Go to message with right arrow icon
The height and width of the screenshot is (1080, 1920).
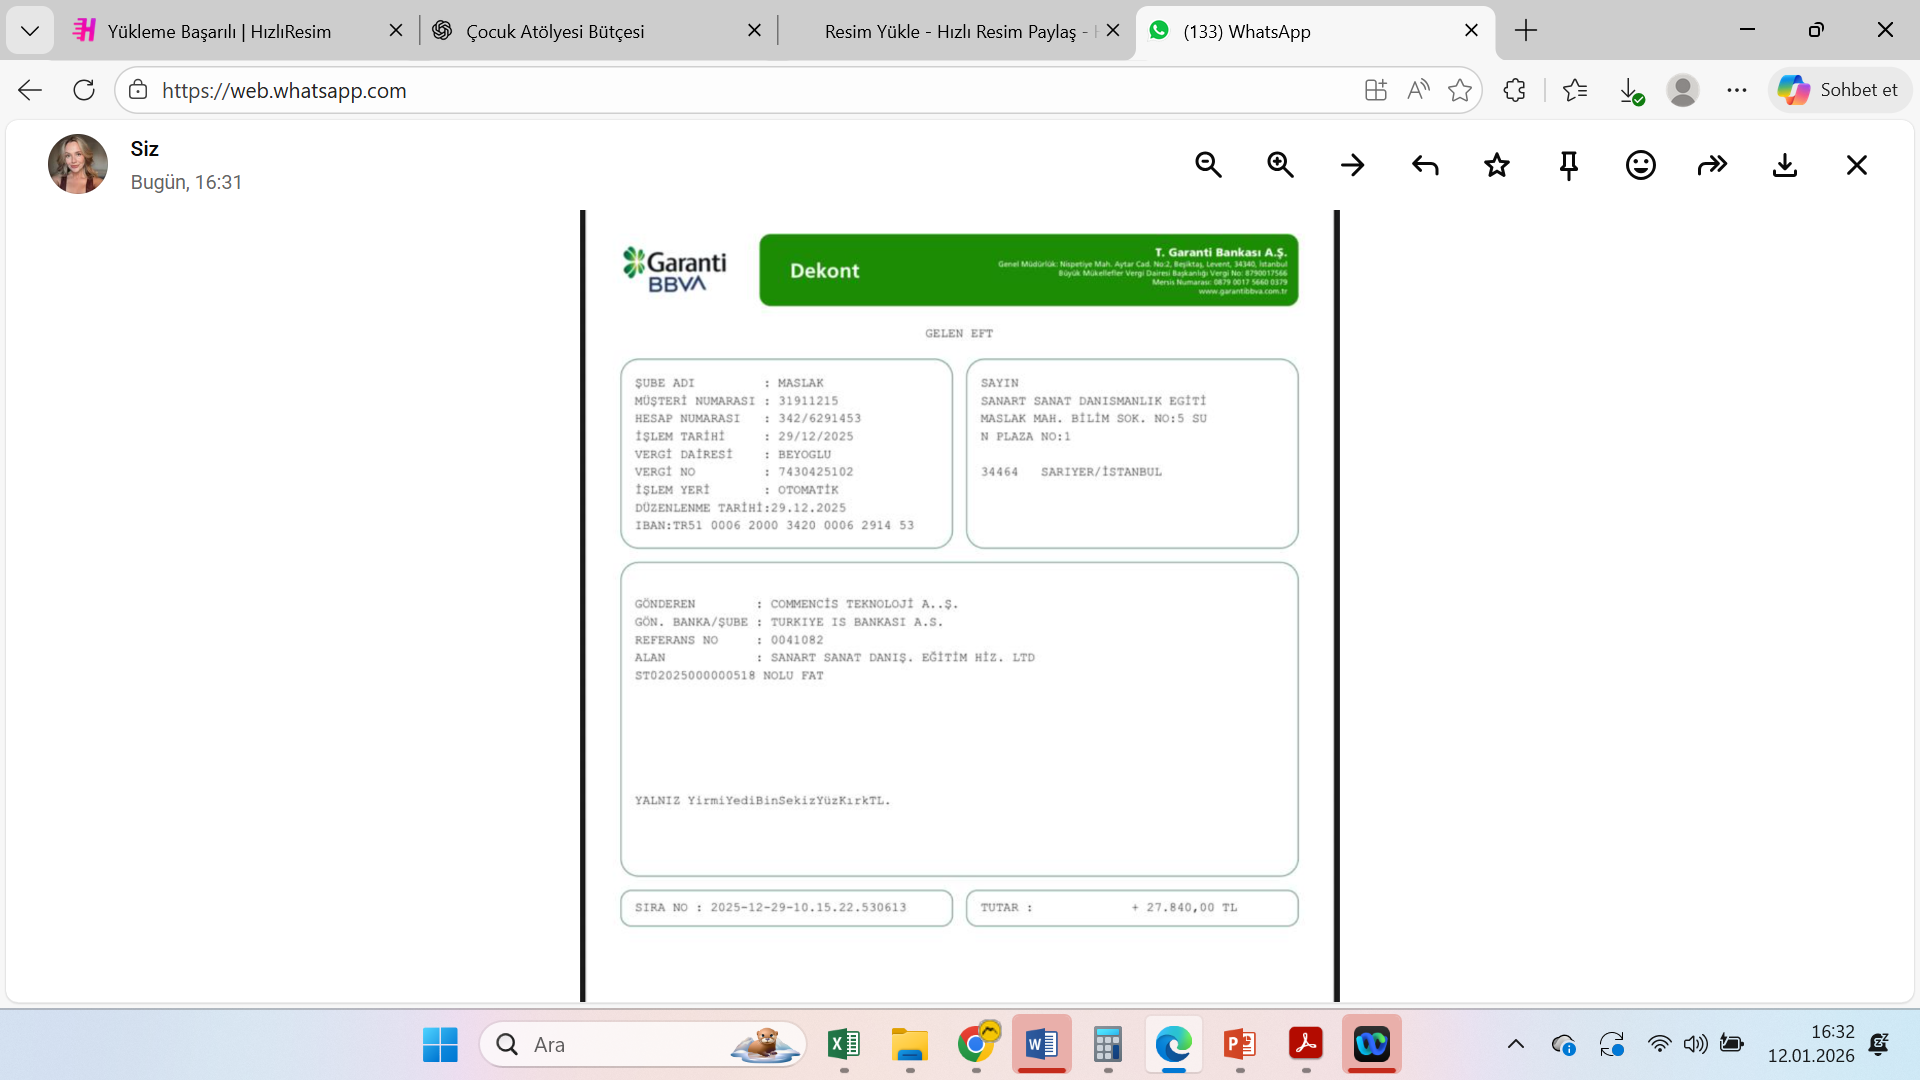click(1352, 165)
